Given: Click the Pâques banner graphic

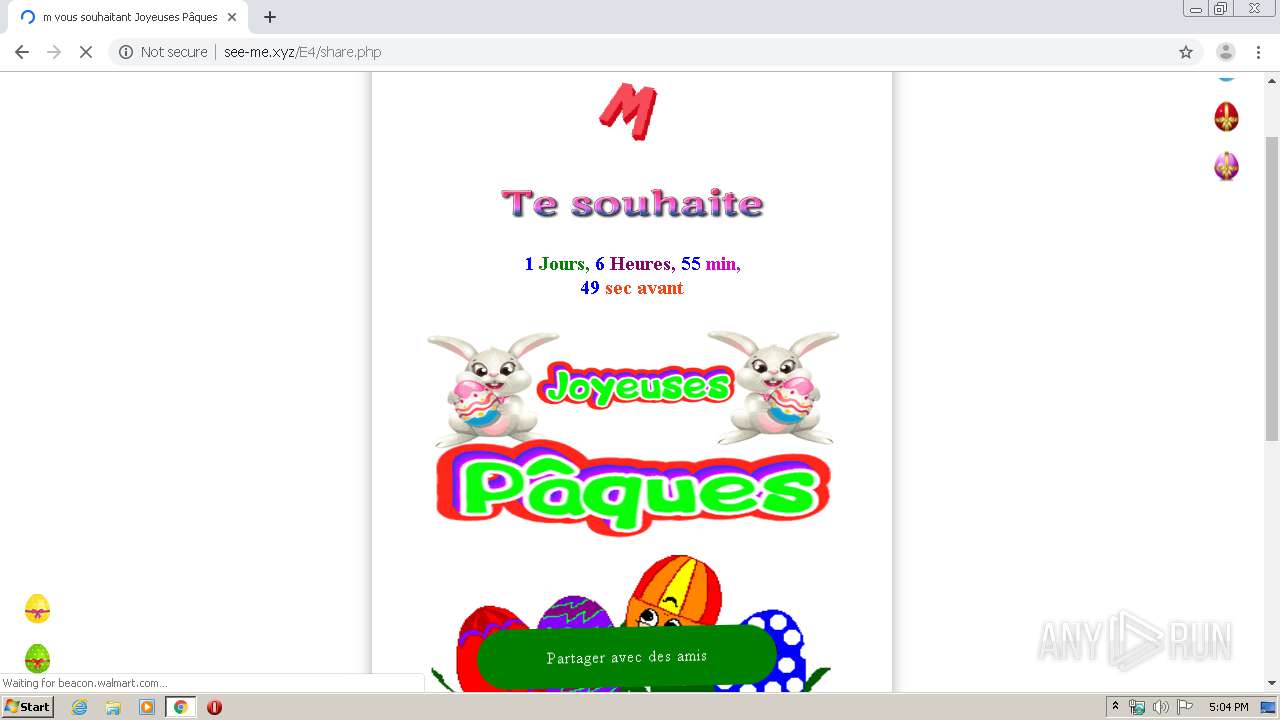Looking at the screenshot, I should (632, 487).
